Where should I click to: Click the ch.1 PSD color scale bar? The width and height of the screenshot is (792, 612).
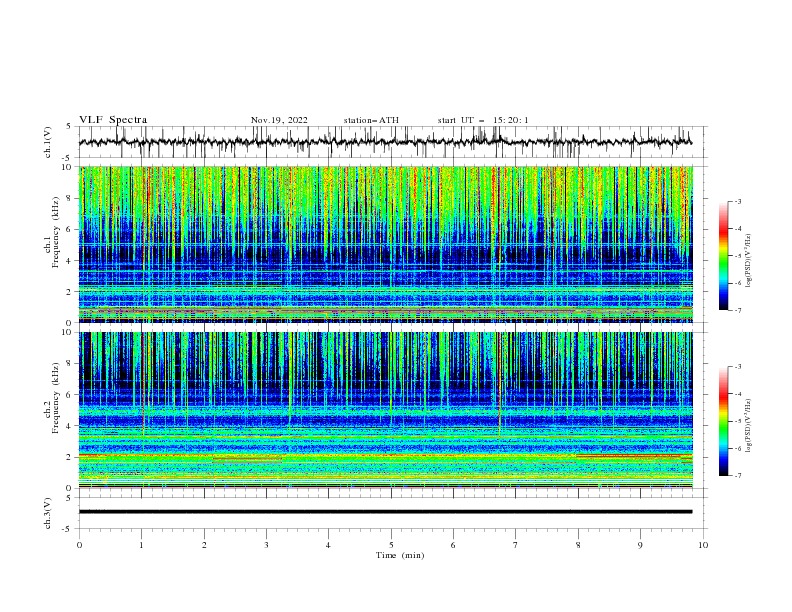724,256
